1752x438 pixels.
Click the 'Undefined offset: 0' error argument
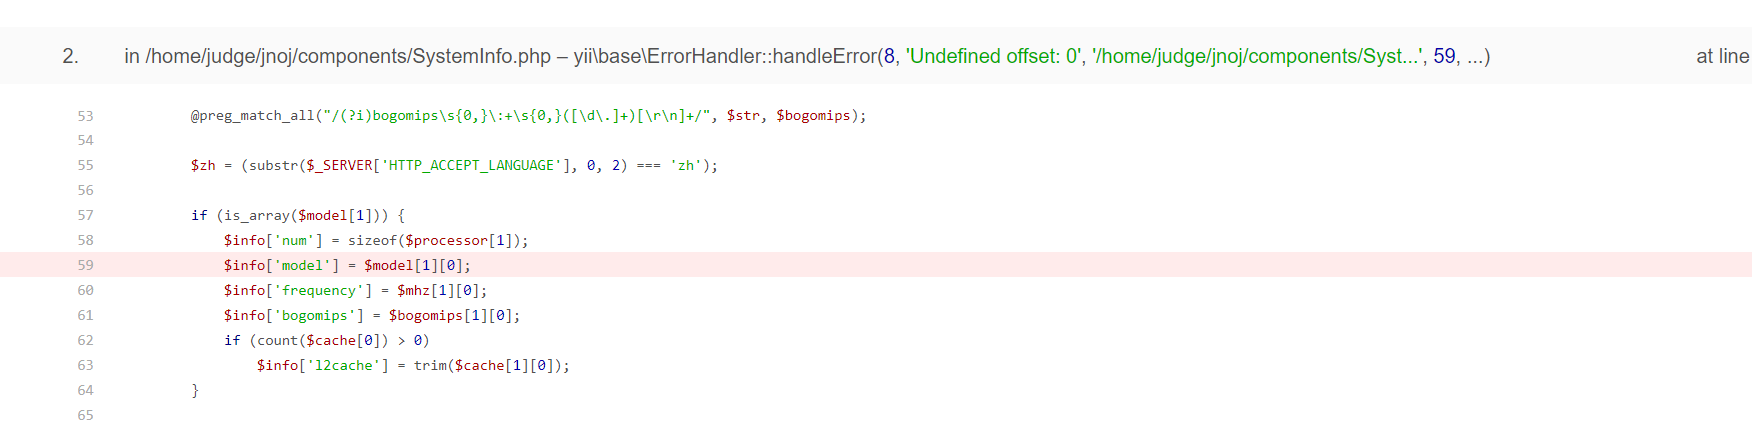(994, 56)
